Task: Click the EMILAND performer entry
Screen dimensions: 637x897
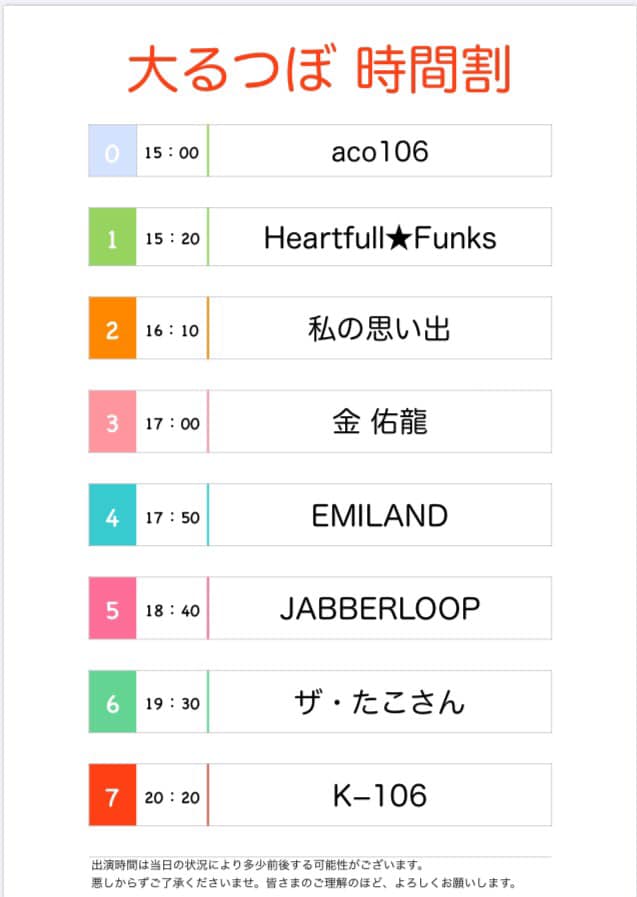Action: tap(379, 516)
